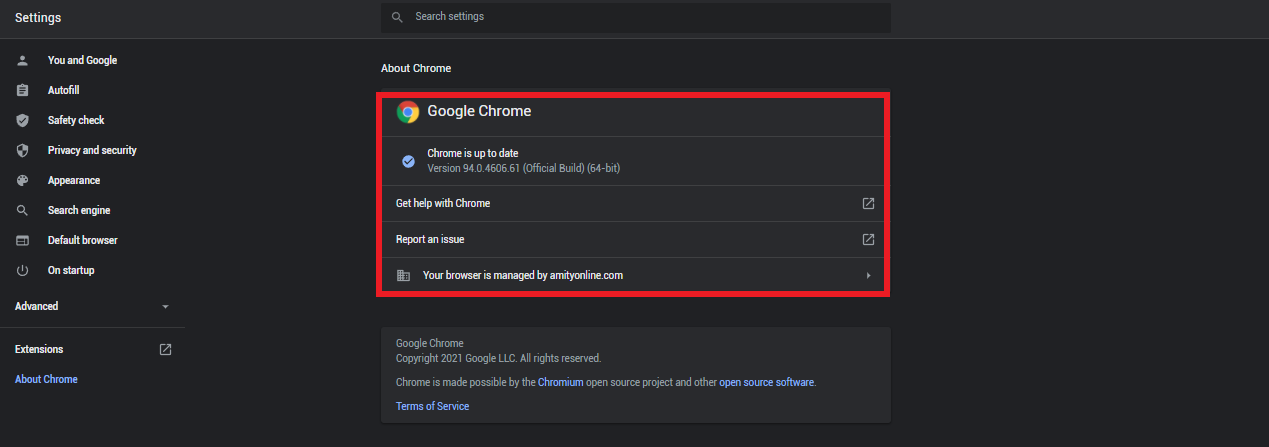The image size is (1269, 447).
Task: Open the open source software link
Action: pyautogui.click(x=767, y=382)
